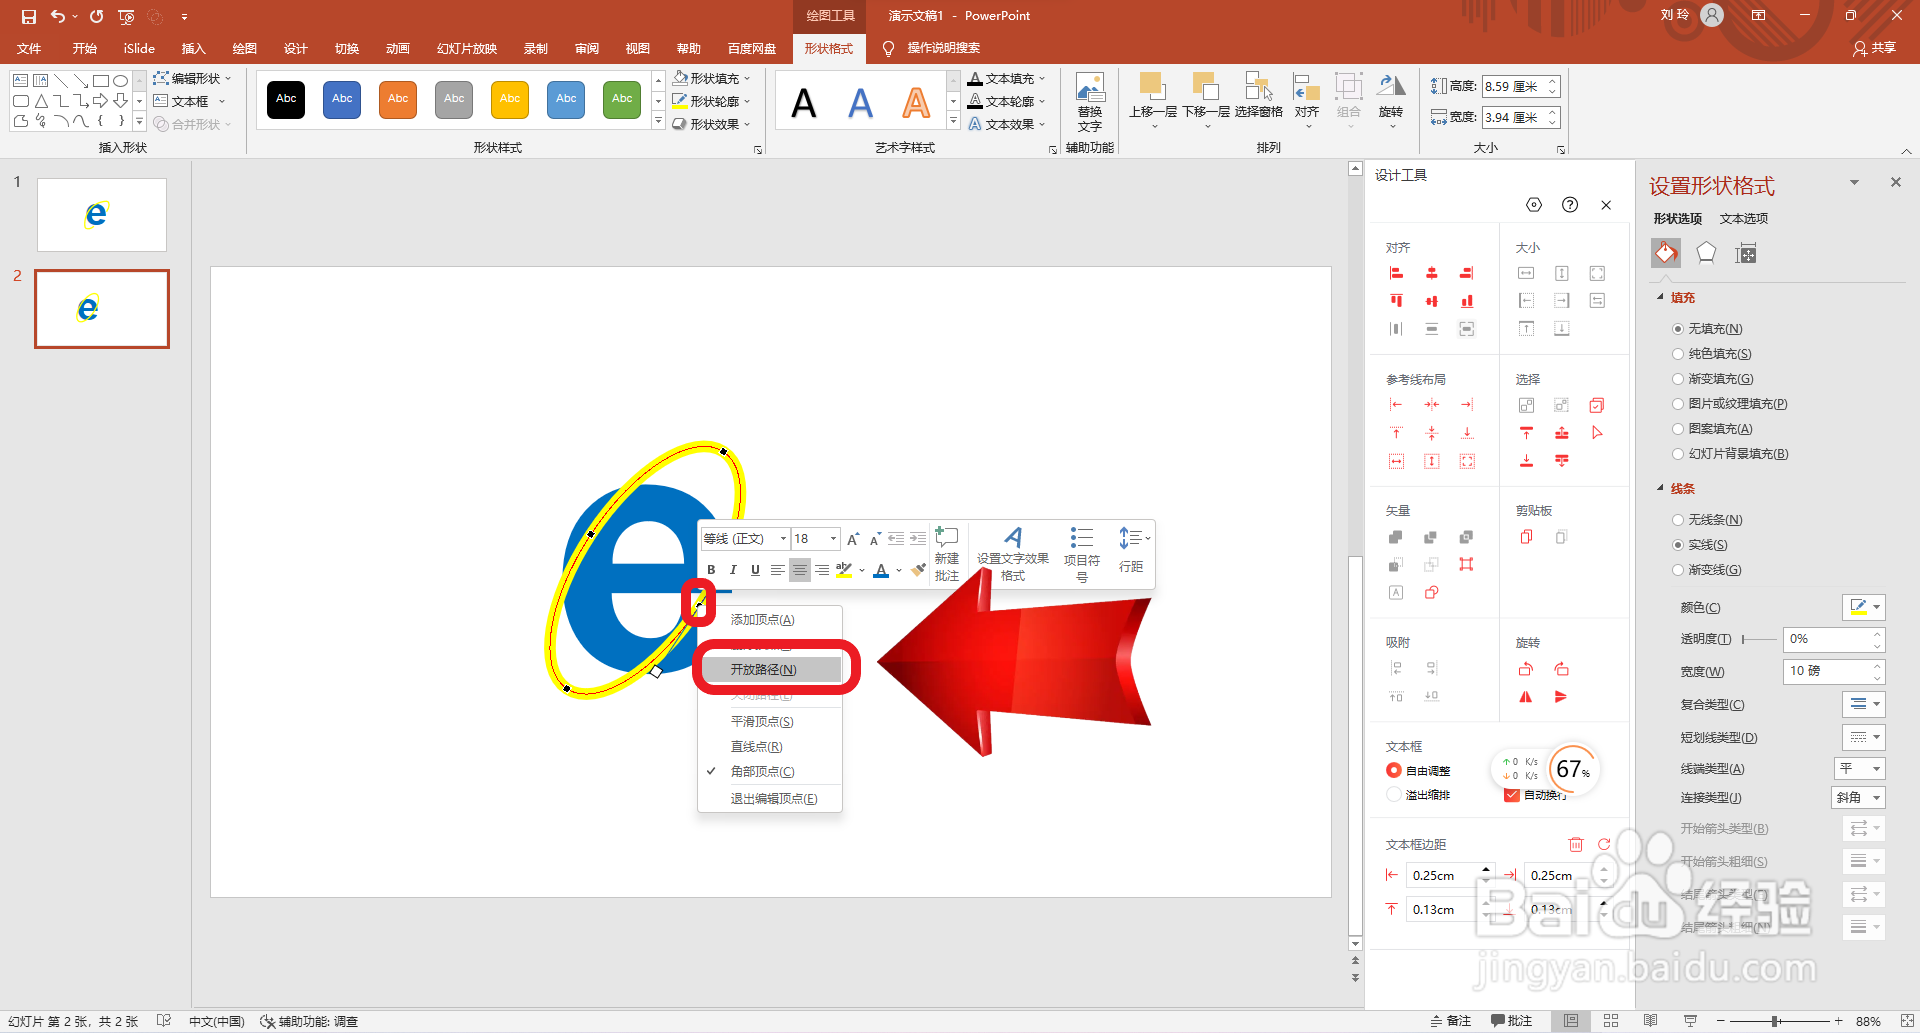This screenshot has width=1920, height=1033.
Task: Choose 退出编辑顶点 exit edit points
Action: tap(770, 799)
